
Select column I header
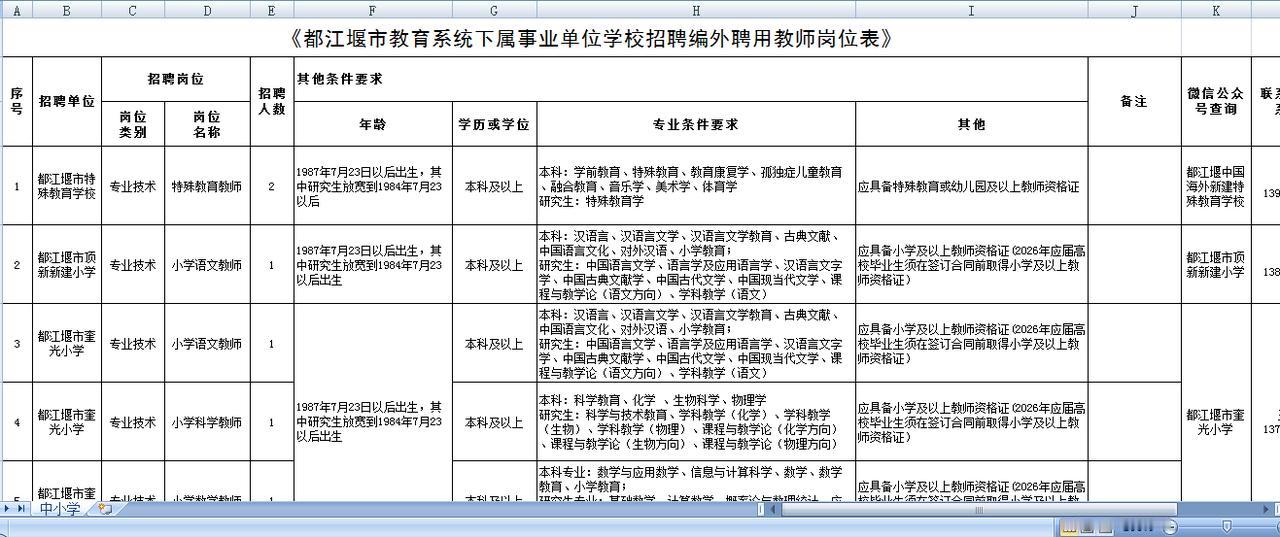pyautogui.click(x=971, y=10)
